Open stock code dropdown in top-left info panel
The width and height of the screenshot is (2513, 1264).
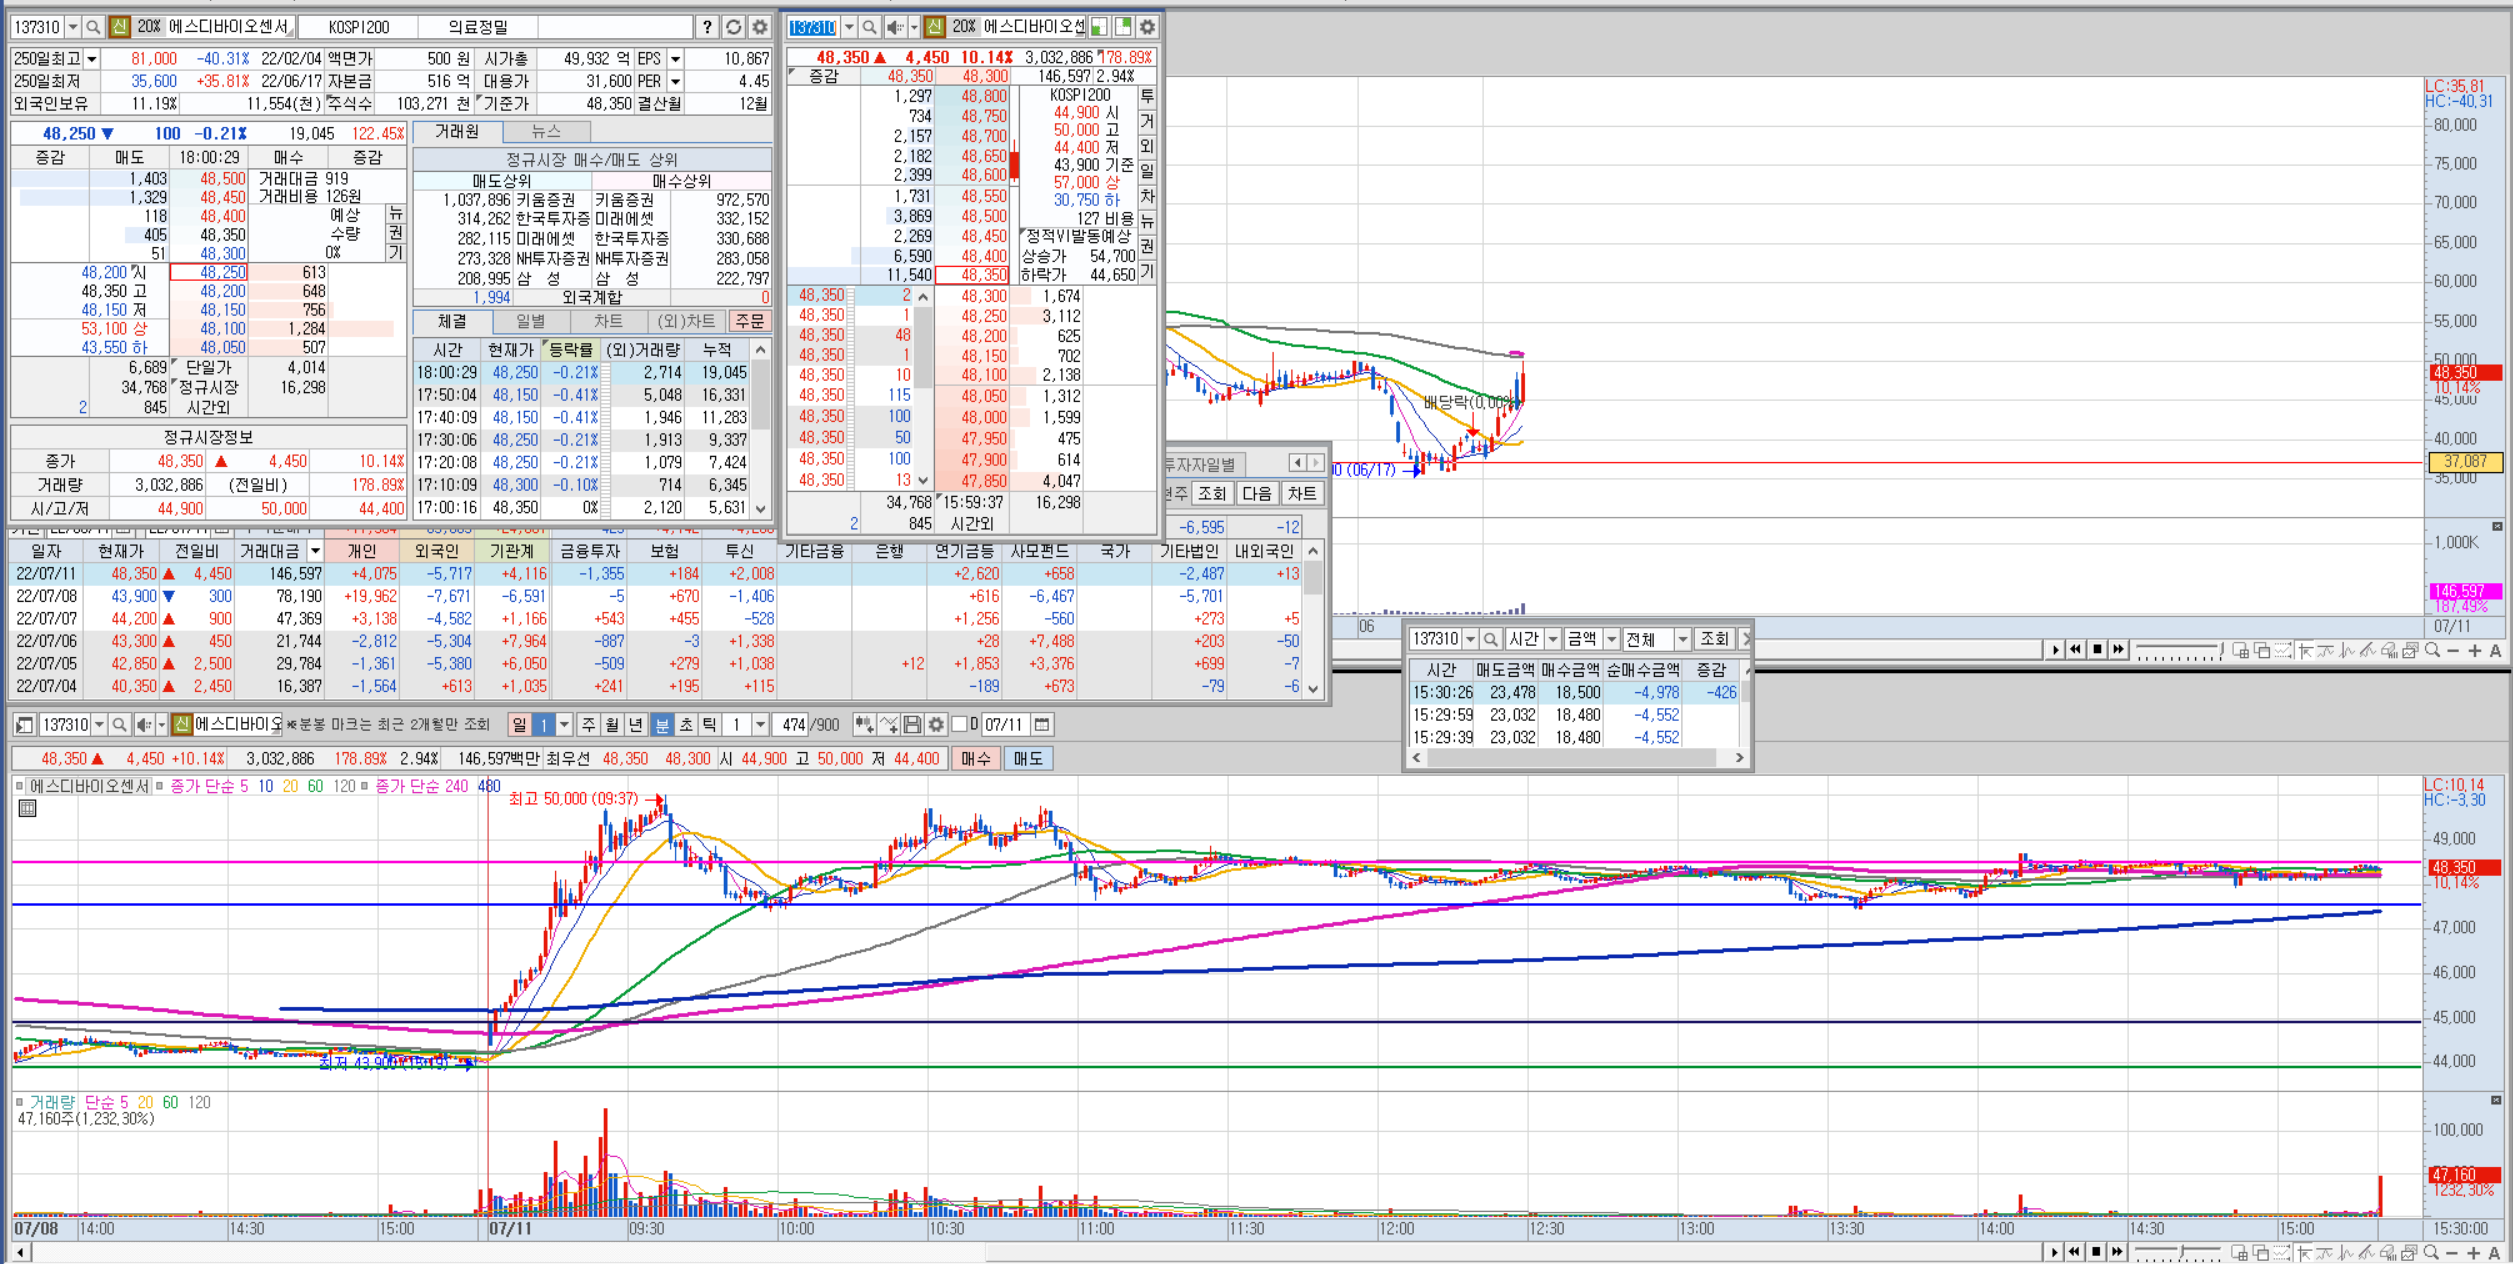coord(73,27)
